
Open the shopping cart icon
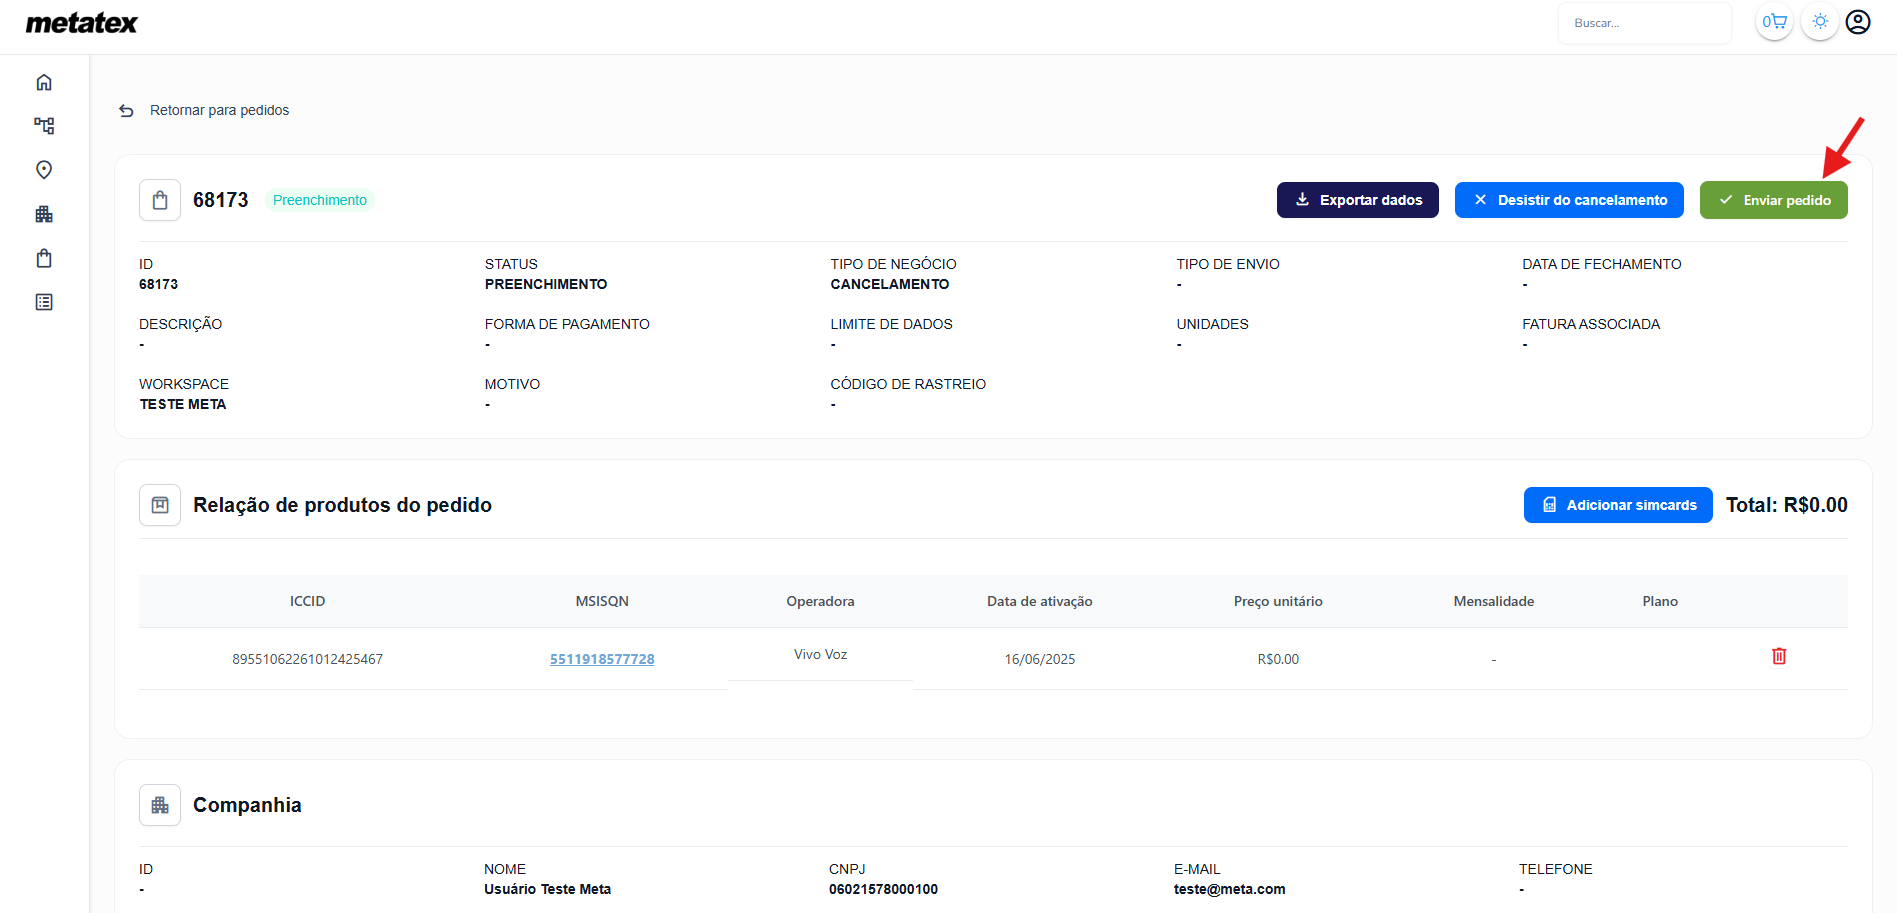click(x=1774, y=22)
